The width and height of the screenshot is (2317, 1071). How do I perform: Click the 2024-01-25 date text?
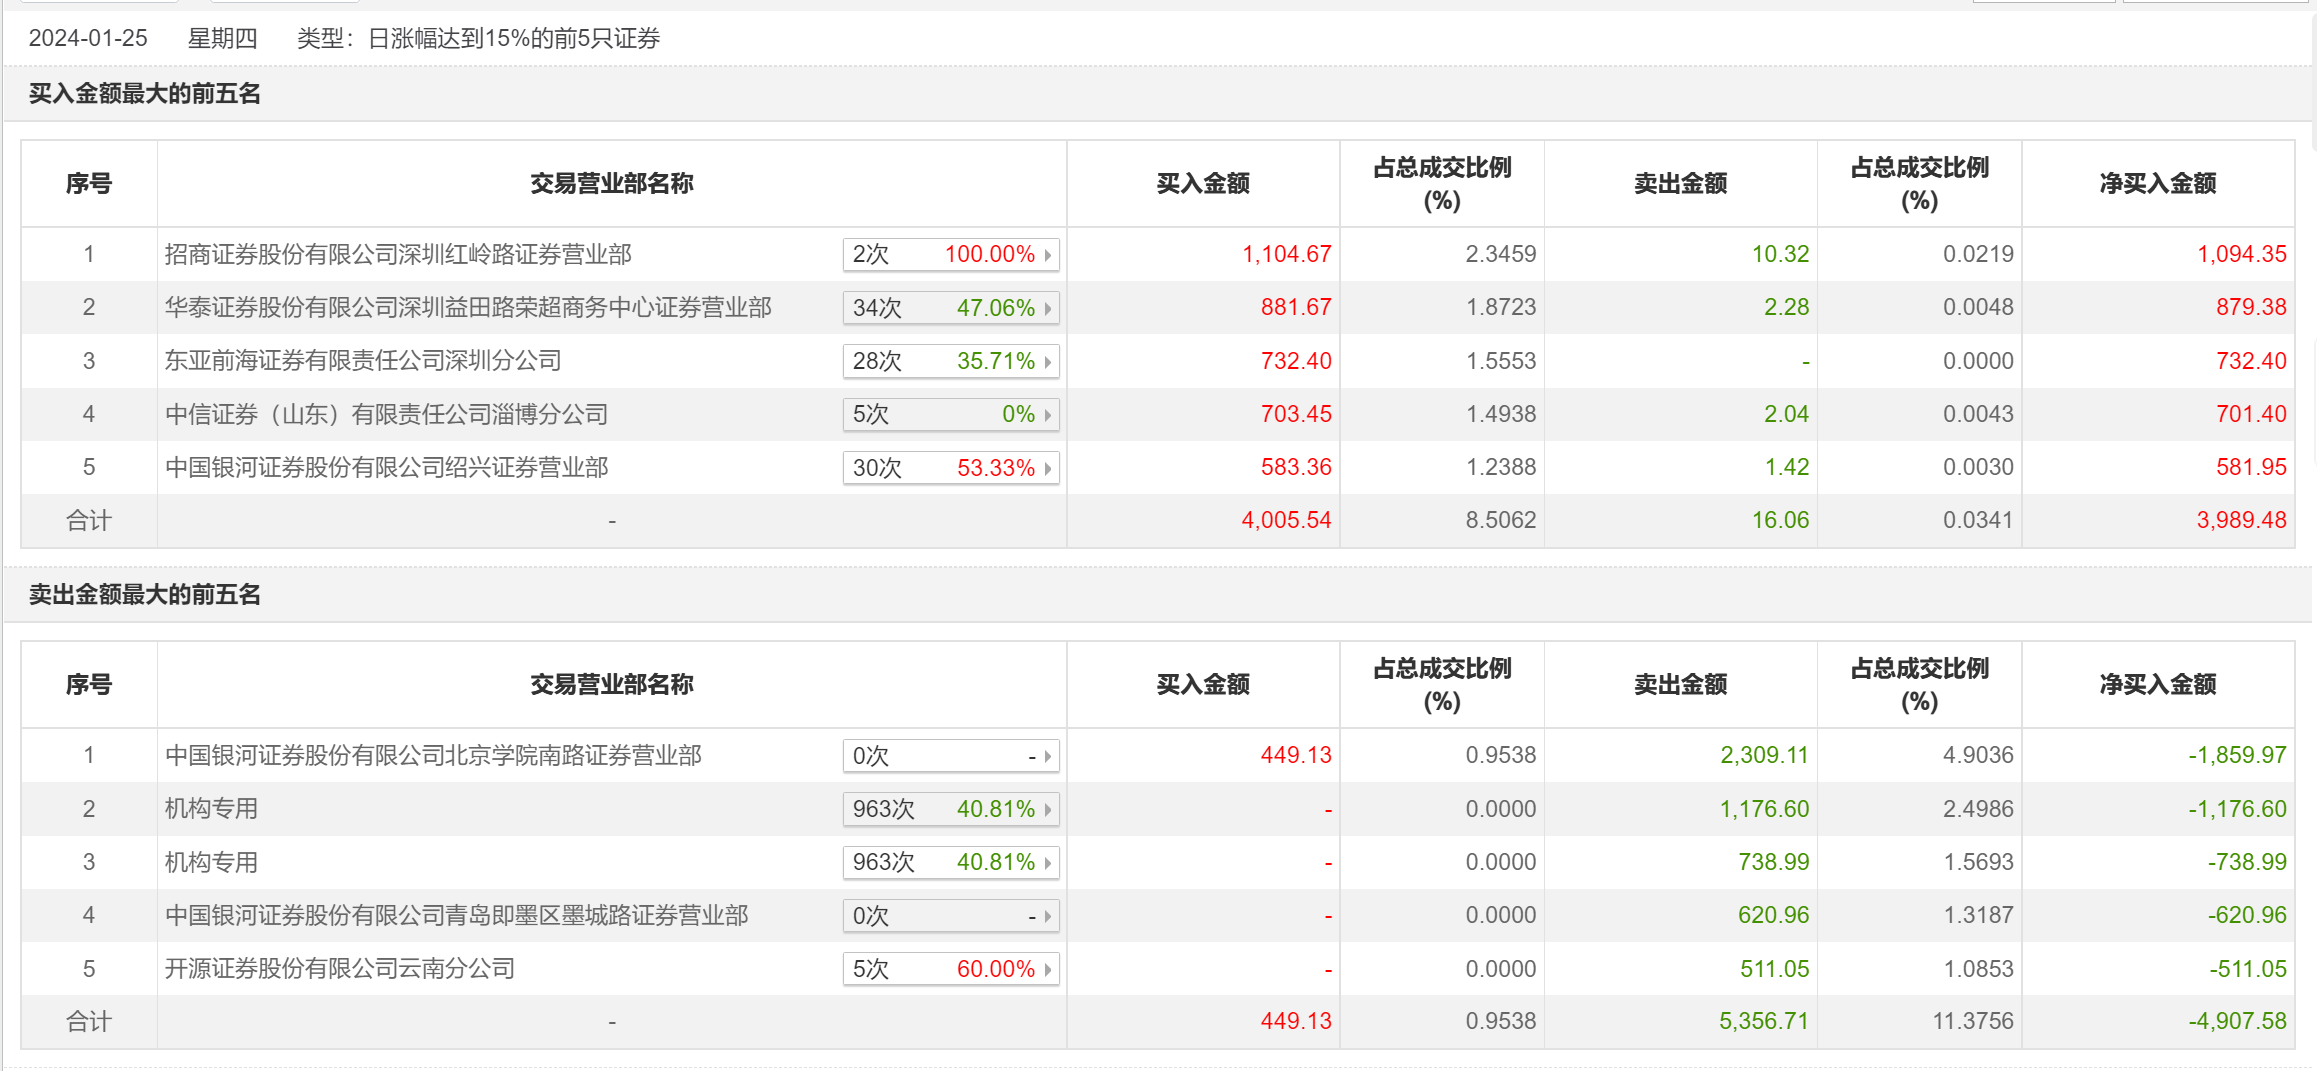(88, 39)
